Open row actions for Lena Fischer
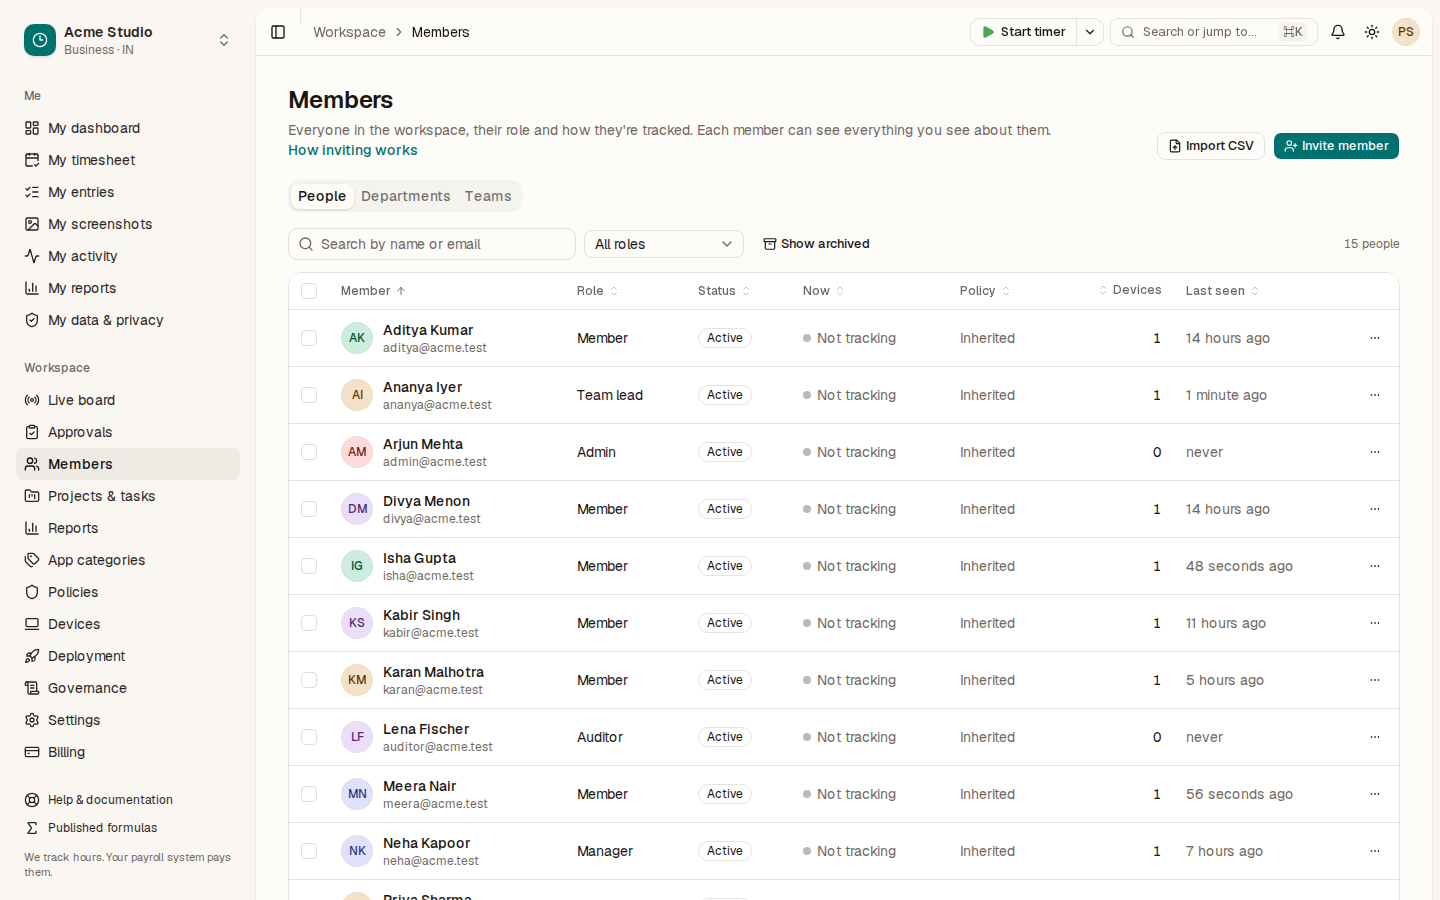 click(1375, 737)
